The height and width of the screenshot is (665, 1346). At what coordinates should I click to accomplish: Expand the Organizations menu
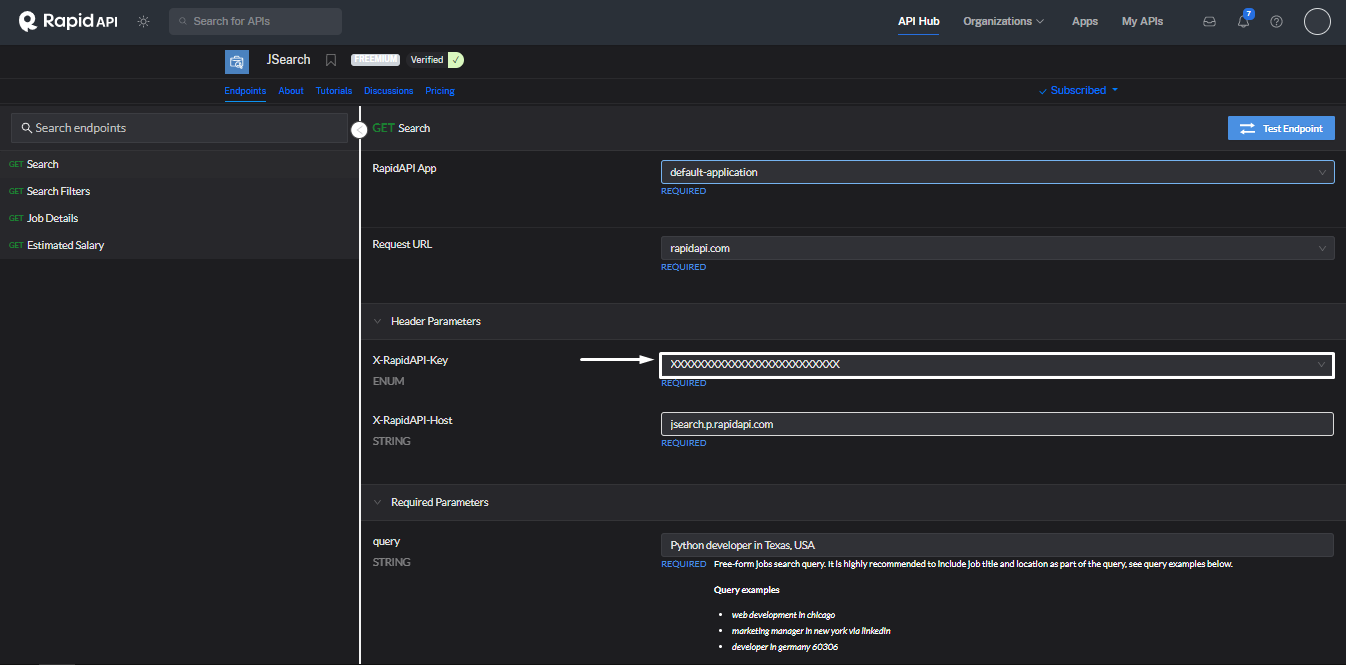pyautogui.click(x=1003, y=21)
